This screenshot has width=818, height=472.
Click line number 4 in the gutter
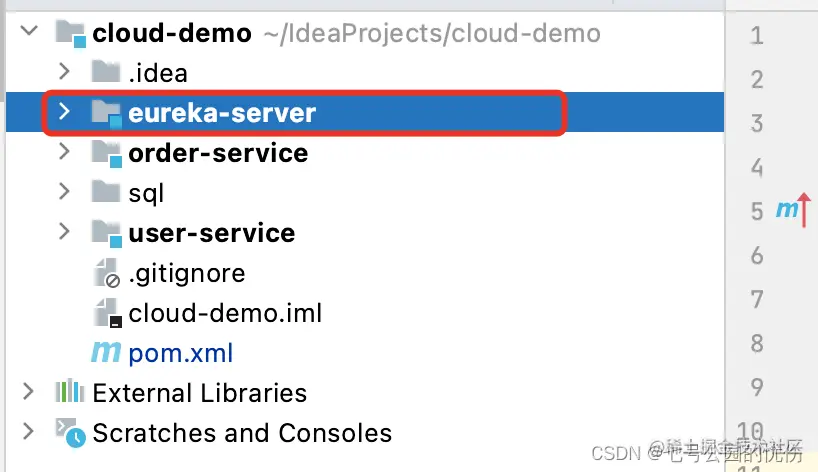[x=757, y=167]
